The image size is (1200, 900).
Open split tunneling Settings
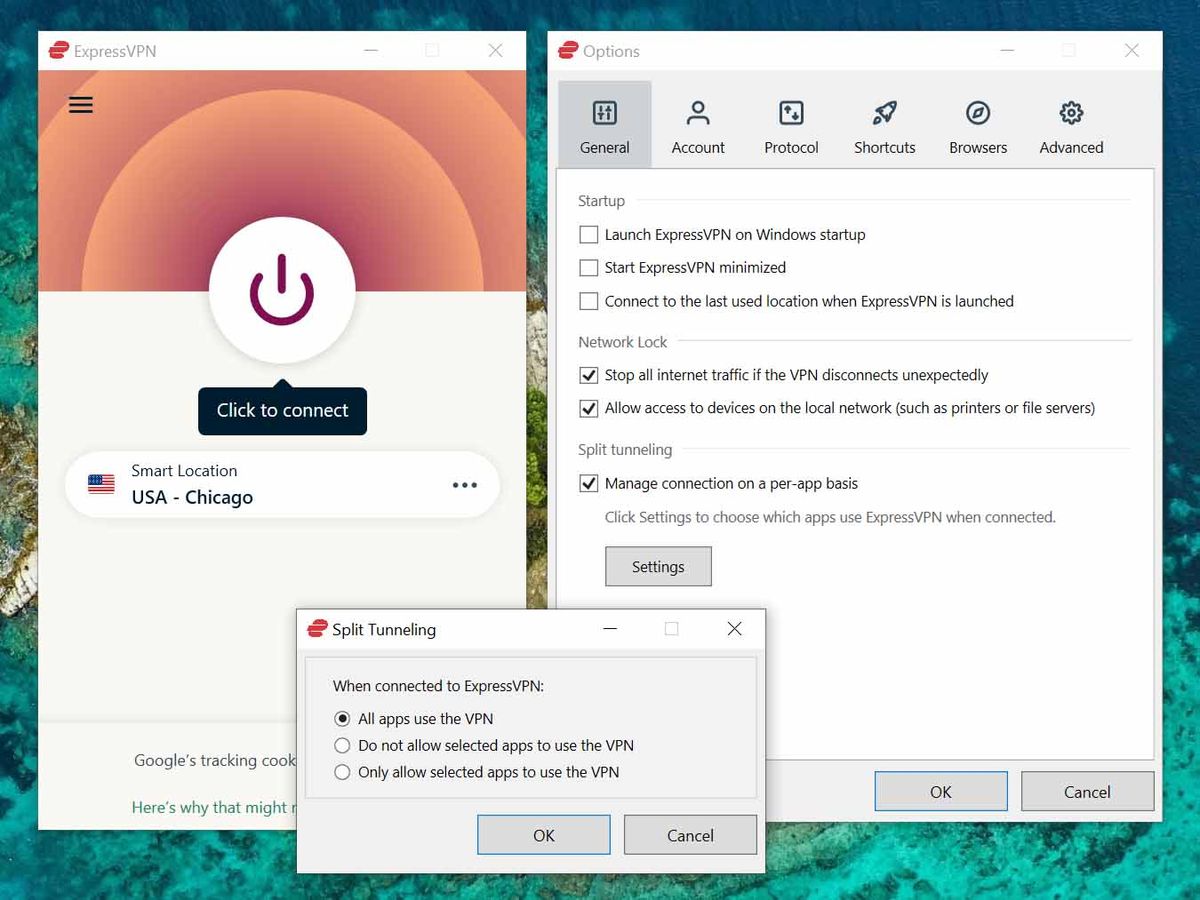(x=658, y=566)
